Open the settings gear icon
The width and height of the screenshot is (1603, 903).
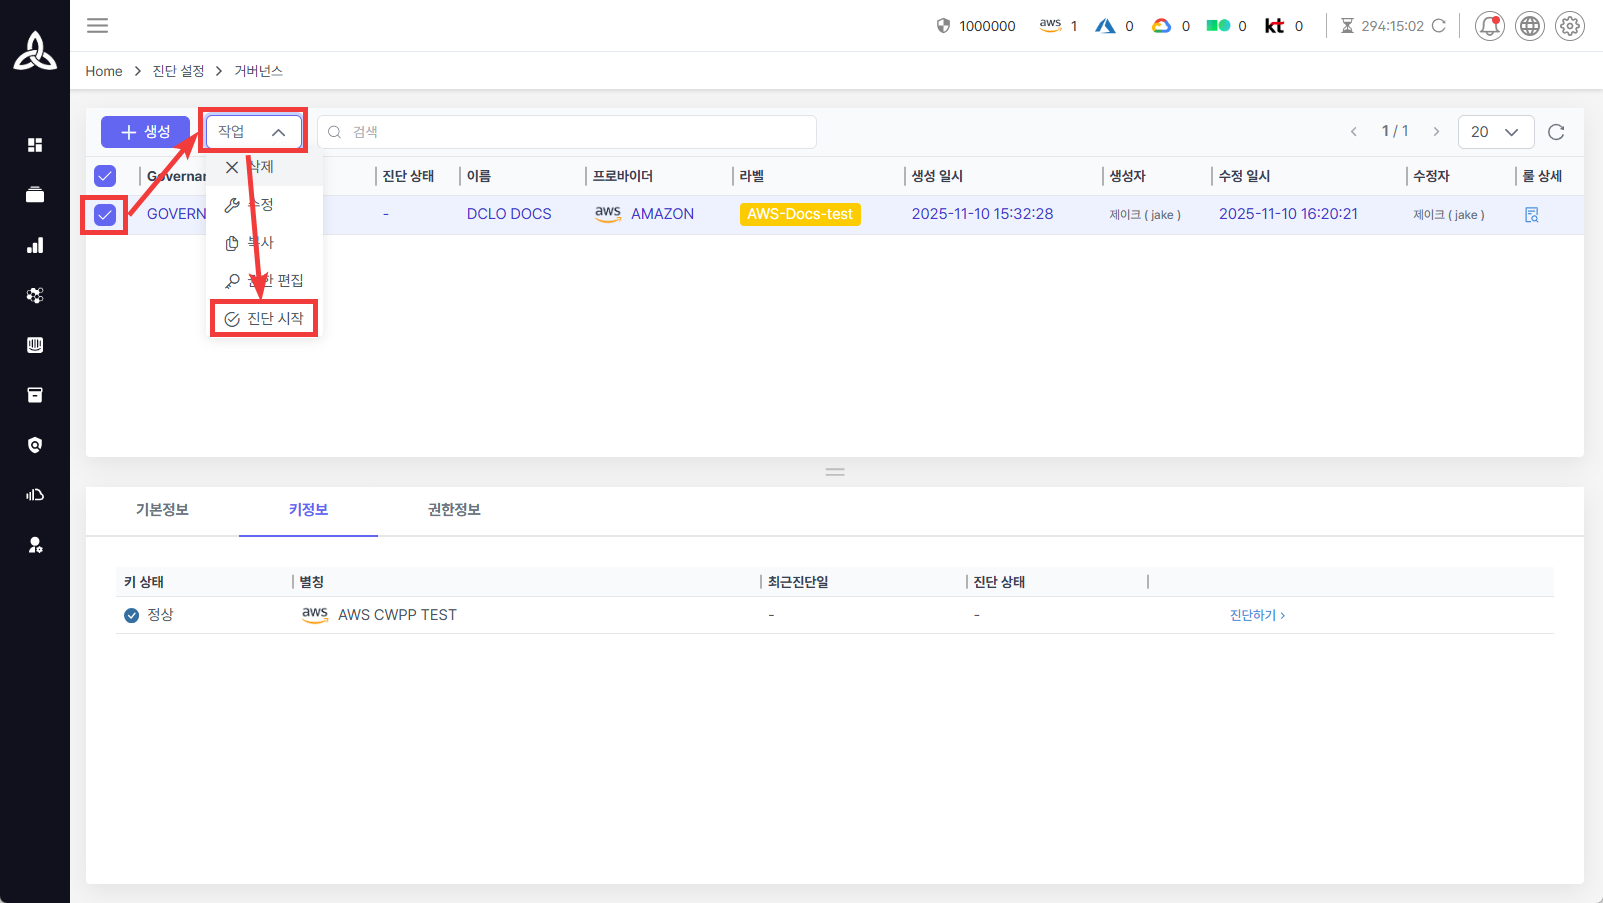coord(1569,26)
